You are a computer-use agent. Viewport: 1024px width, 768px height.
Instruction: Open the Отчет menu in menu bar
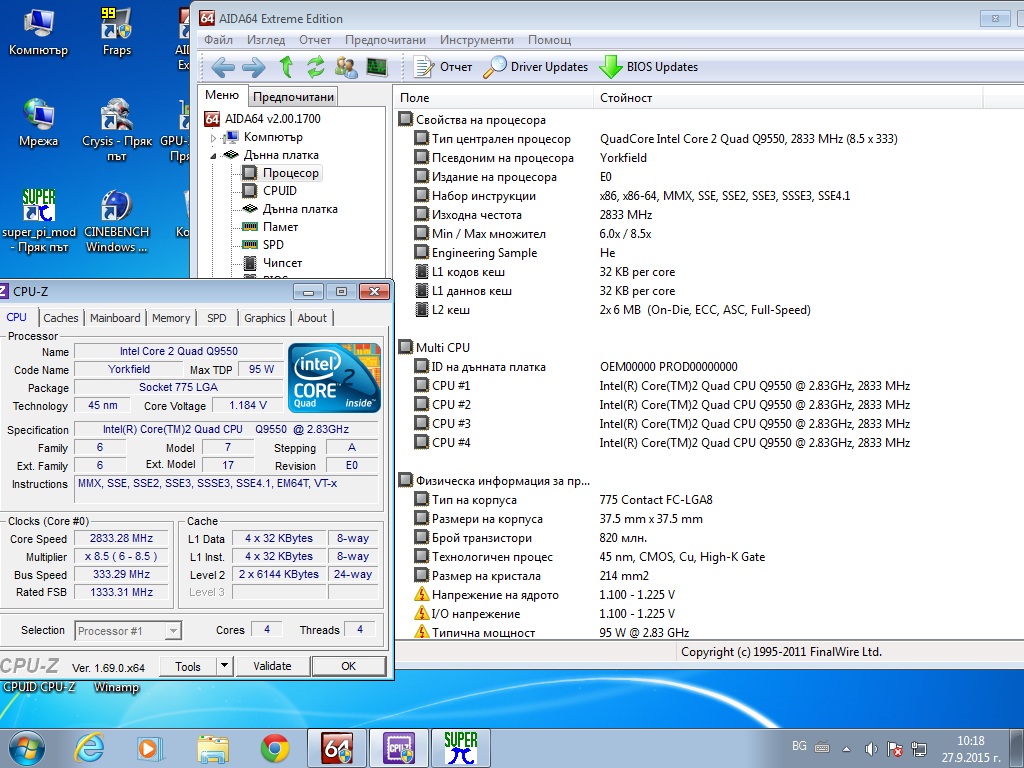point(315,40)
